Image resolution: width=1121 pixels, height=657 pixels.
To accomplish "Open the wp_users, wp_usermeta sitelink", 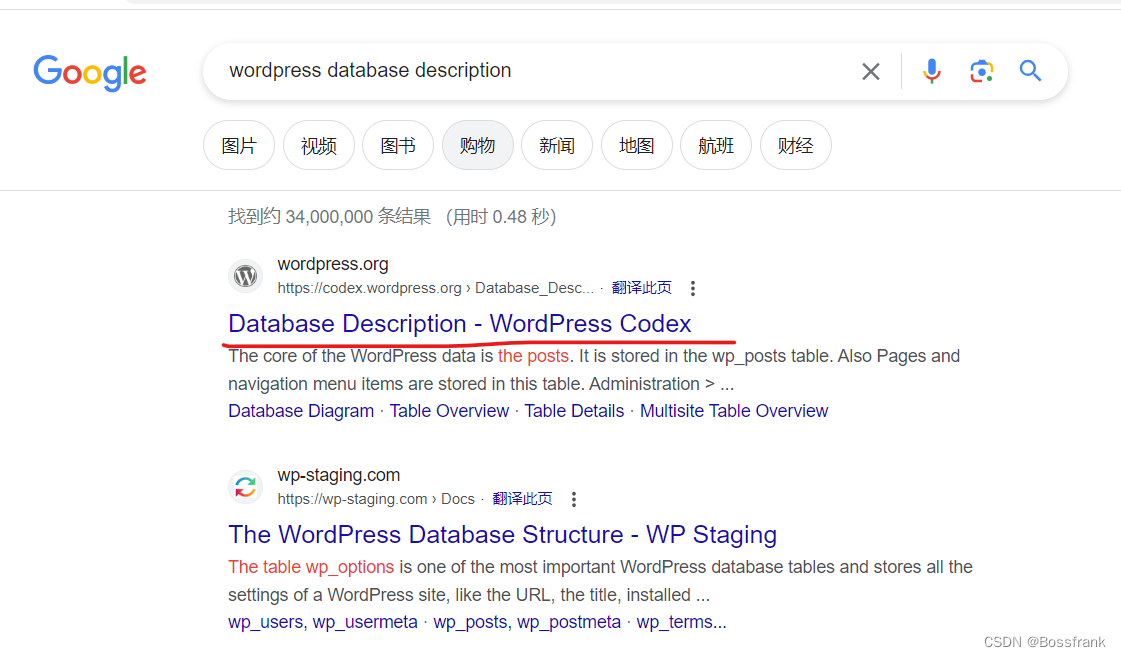I will (x=322, y=622).
